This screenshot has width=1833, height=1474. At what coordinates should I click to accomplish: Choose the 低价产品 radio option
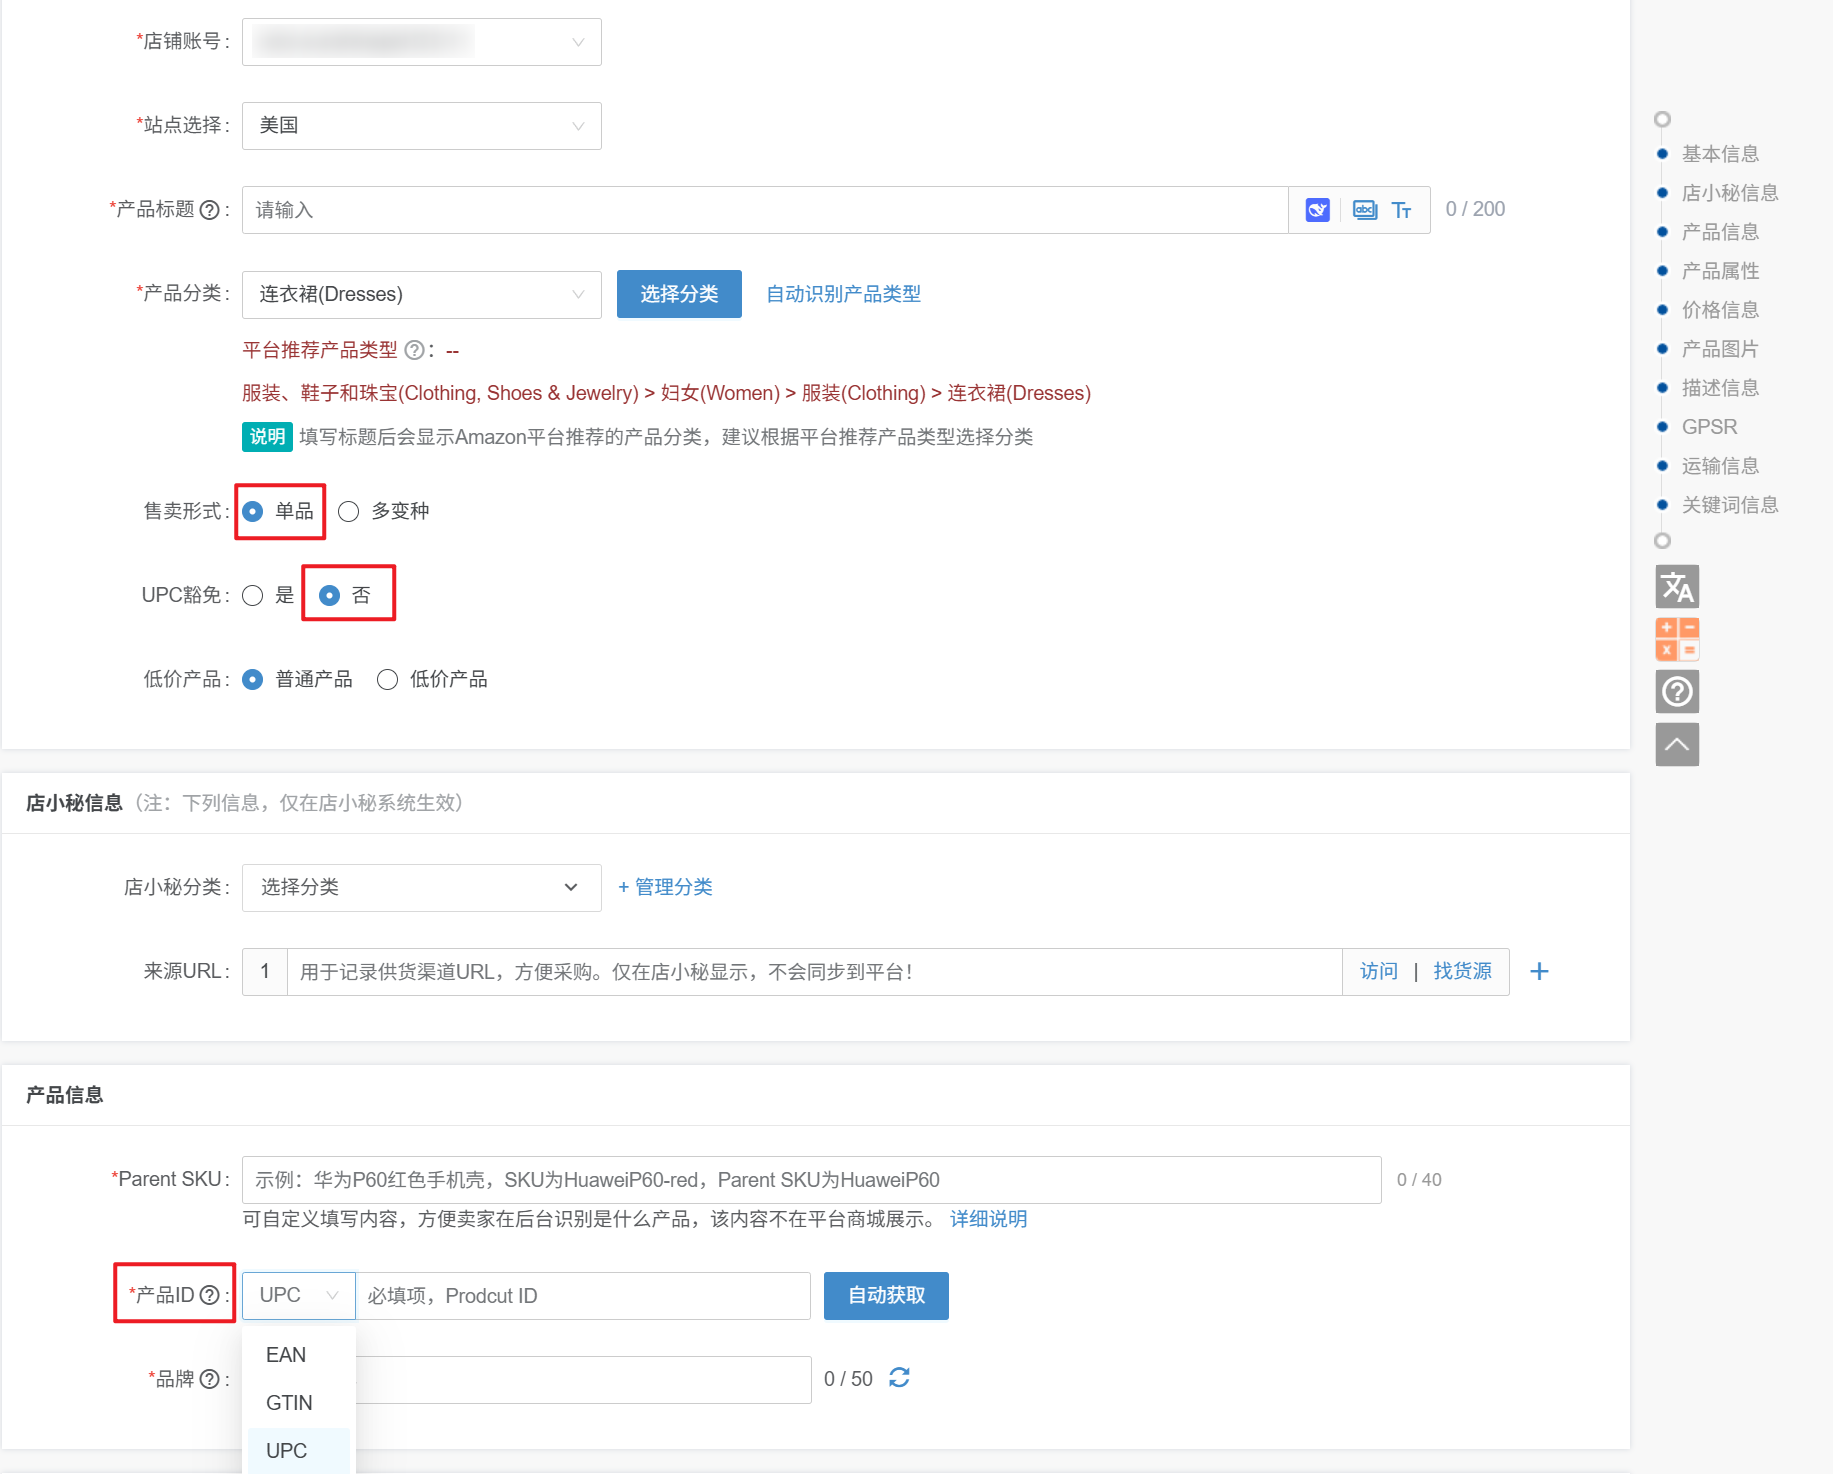click(x=387, y=680)
